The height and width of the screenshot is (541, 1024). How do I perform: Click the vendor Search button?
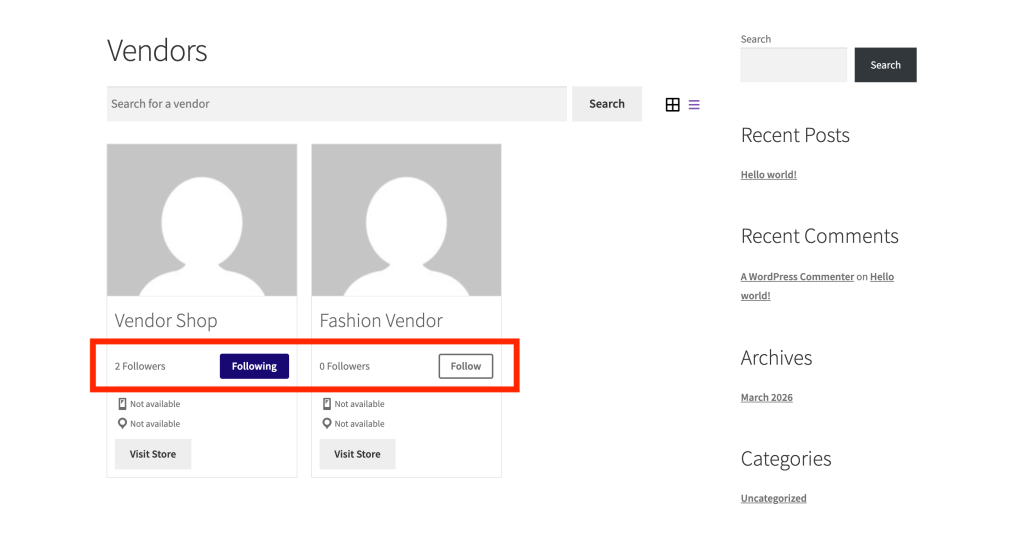pyautogui.click(x=607, y=104)
